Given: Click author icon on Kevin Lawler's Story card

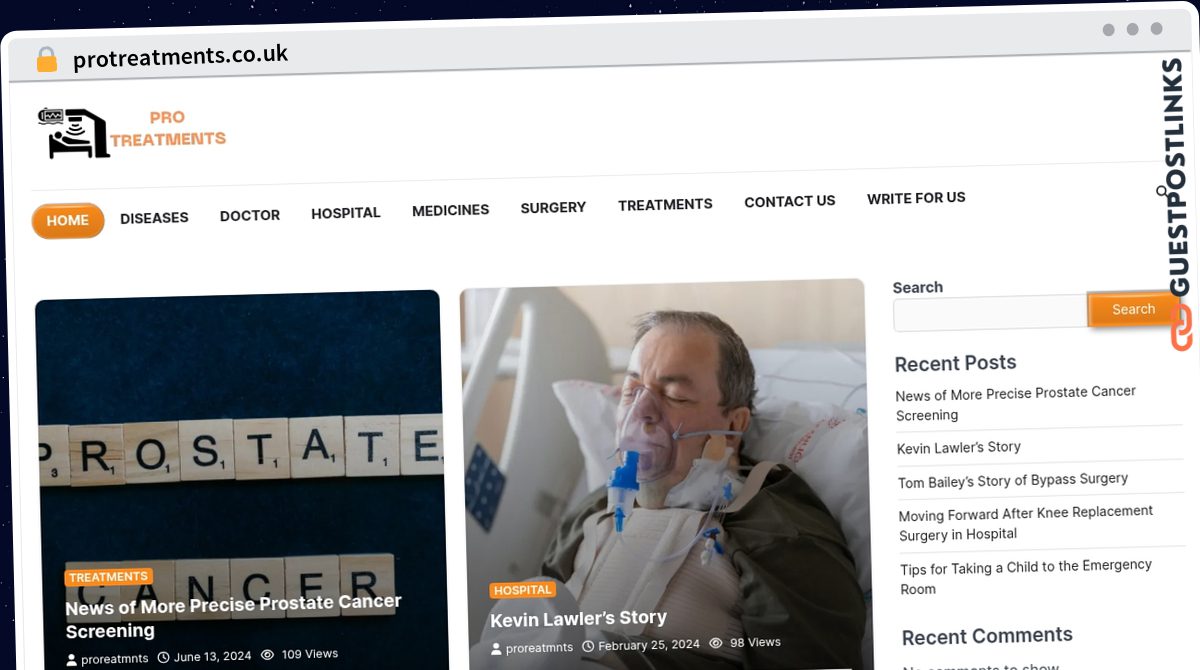Looking at the screenshot, I should click(x=497, y=648).
